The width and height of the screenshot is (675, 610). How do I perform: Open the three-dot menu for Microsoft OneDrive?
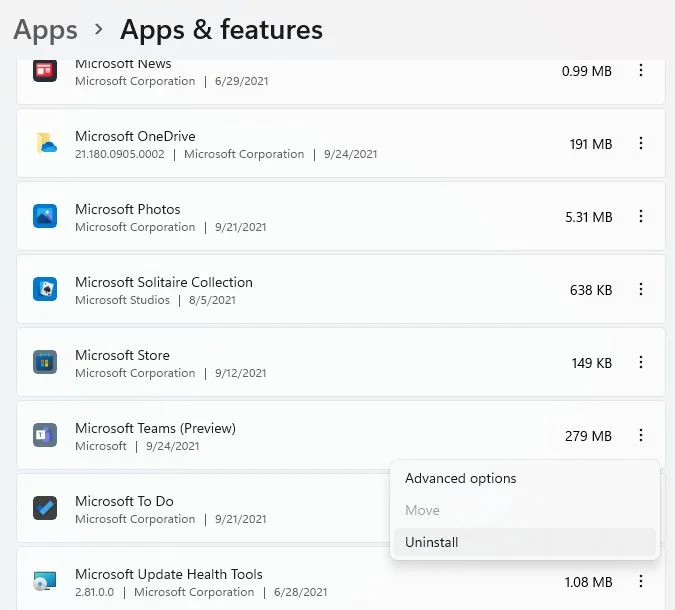pyautogui.click(x=641, y=143)
